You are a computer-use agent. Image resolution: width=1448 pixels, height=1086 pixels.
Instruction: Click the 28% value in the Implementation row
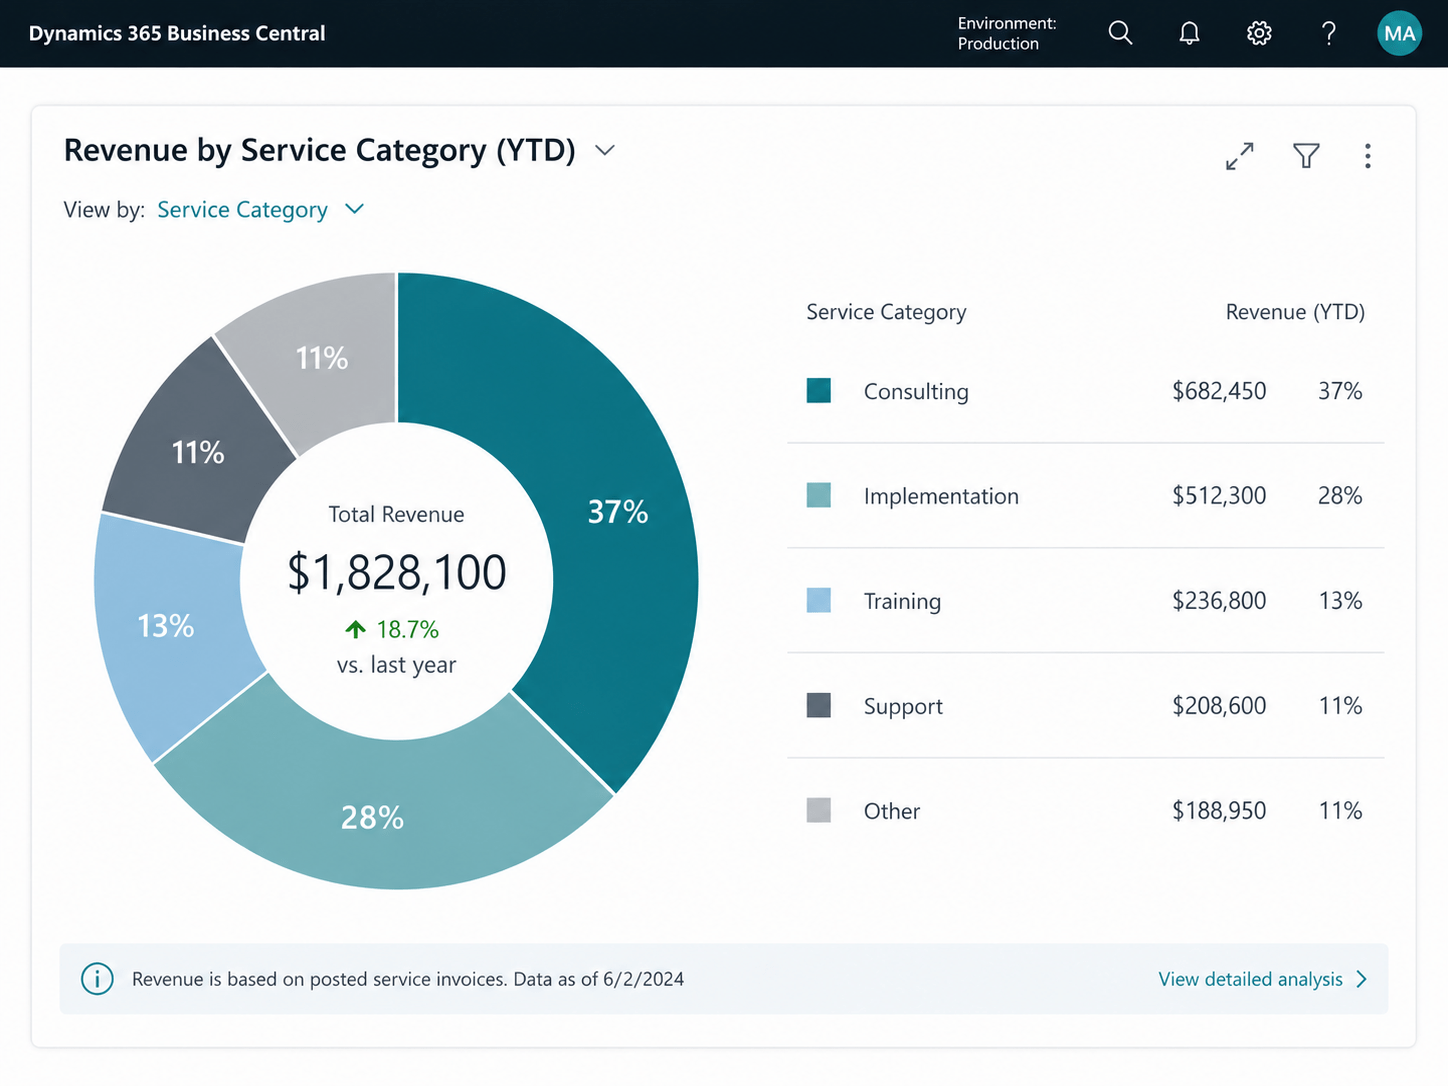(x=1340, y=496)
